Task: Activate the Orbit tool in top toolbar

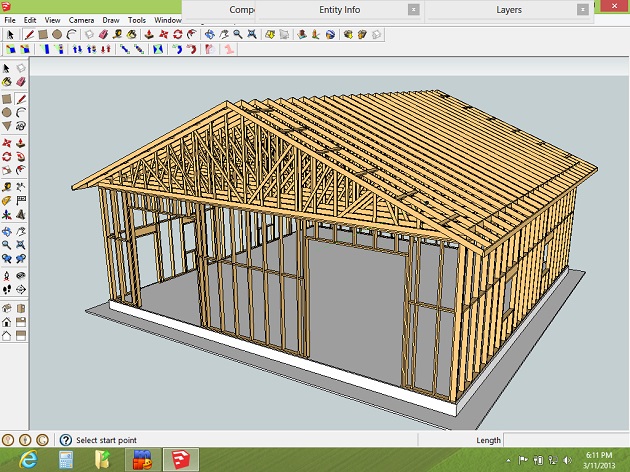Action: pyautogui.click(x=210, y=34)
